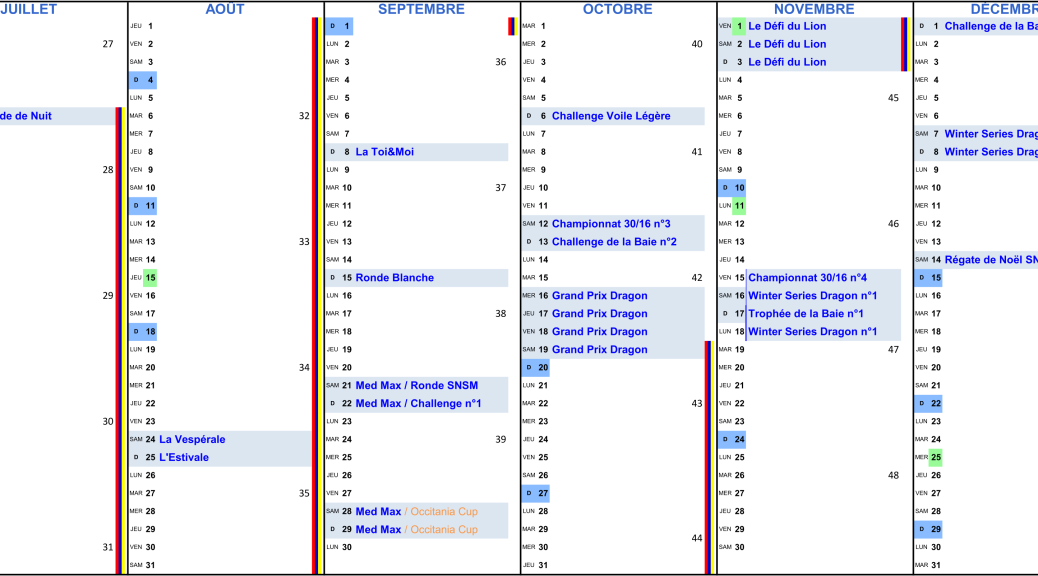The height and width of the screenshot is (576, 1038).
Task: Click blue highlighted Sunday December 15
Action: point(928,278)
